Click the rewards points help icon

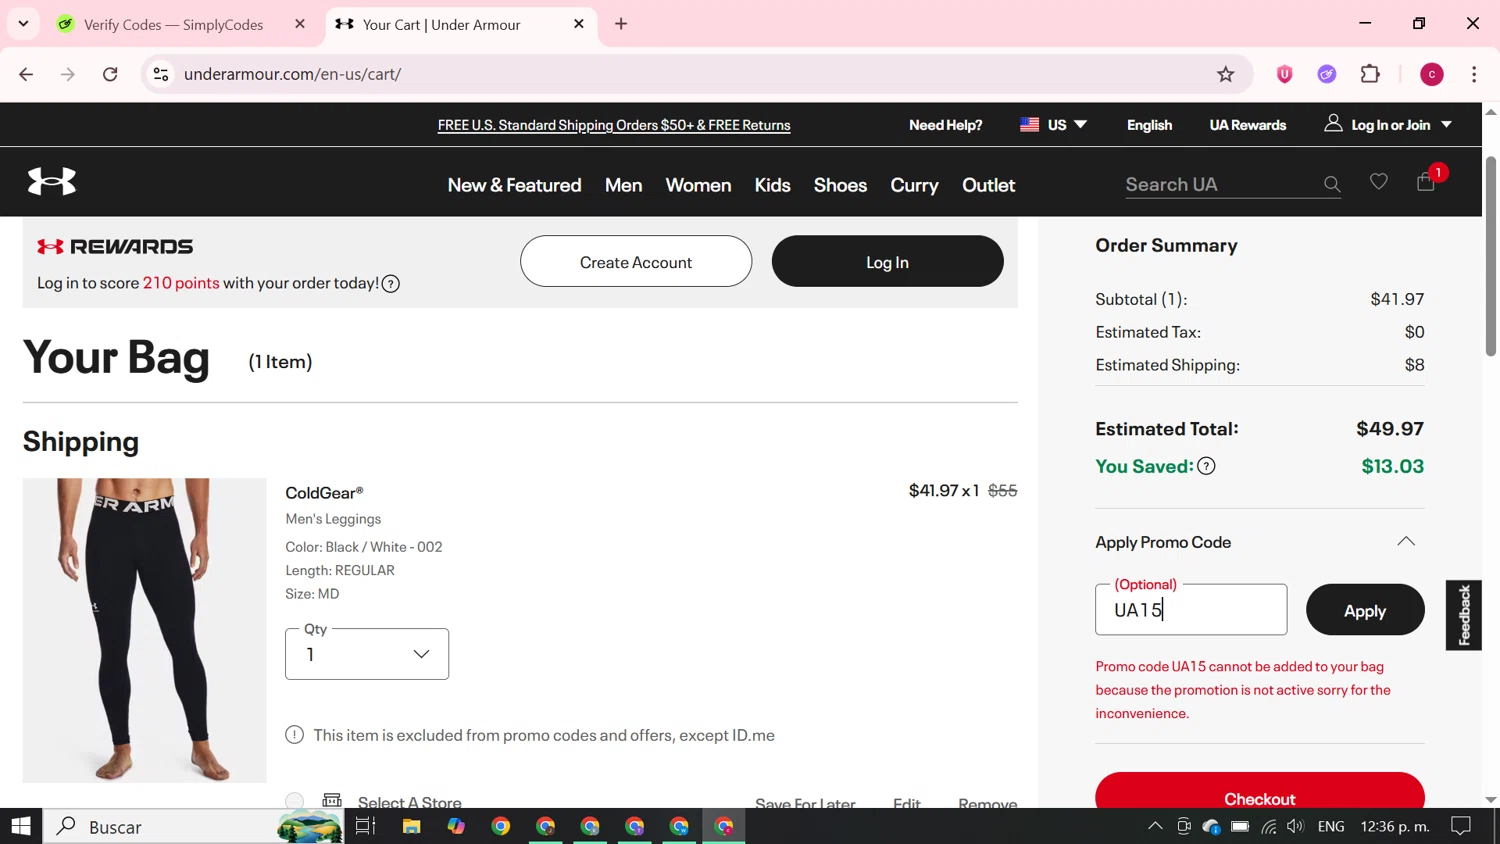(391, 284)
